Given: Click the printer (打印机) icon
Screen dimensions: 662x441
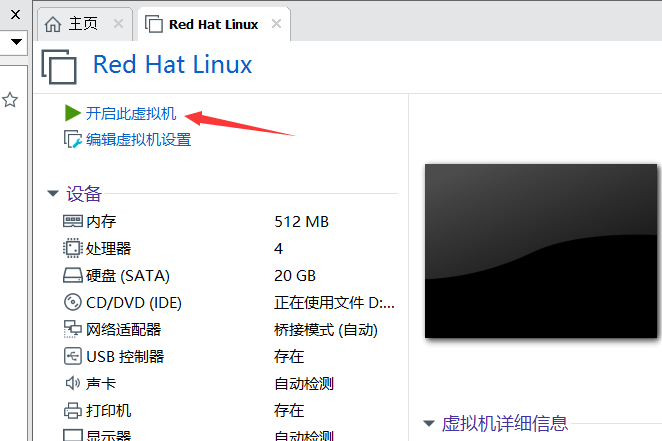Looking at the screenshot, I should click(73, 410).
